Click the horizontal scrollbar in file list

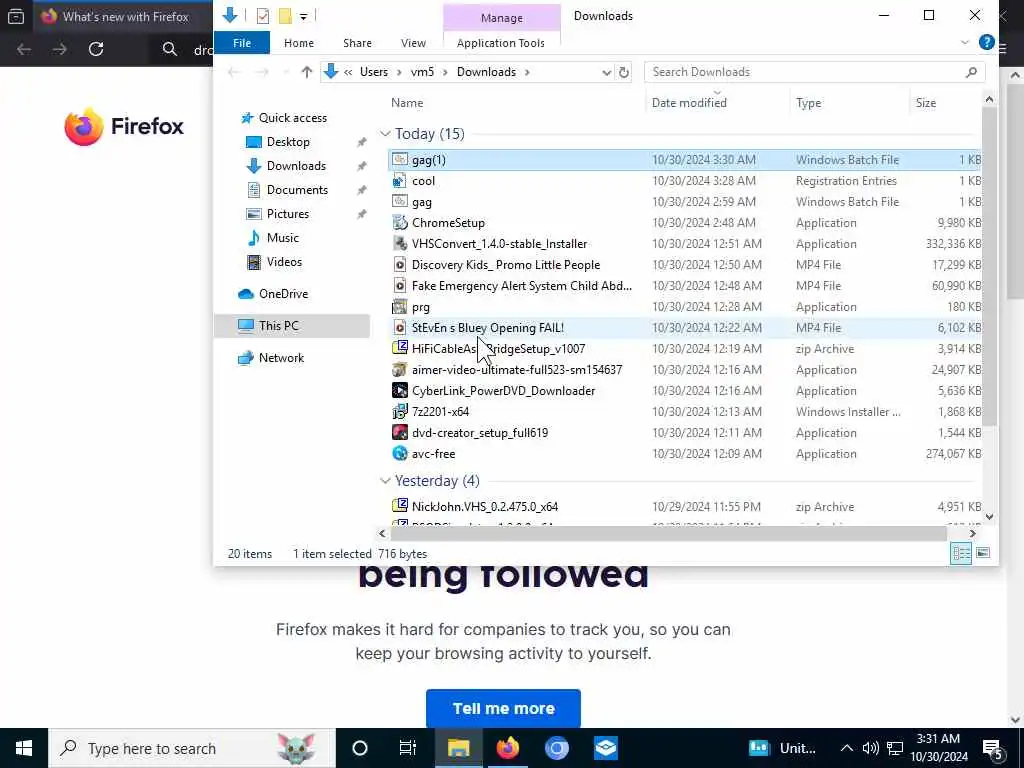[667, 533]
